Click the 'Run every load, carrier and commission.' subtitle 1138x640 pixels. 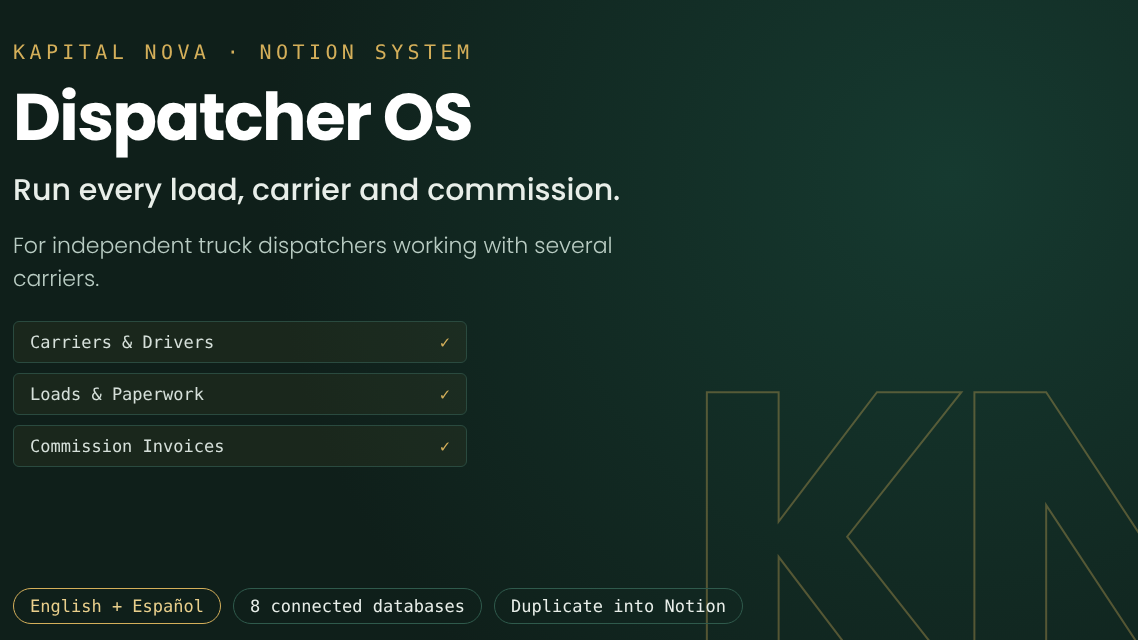coord(316,190)
